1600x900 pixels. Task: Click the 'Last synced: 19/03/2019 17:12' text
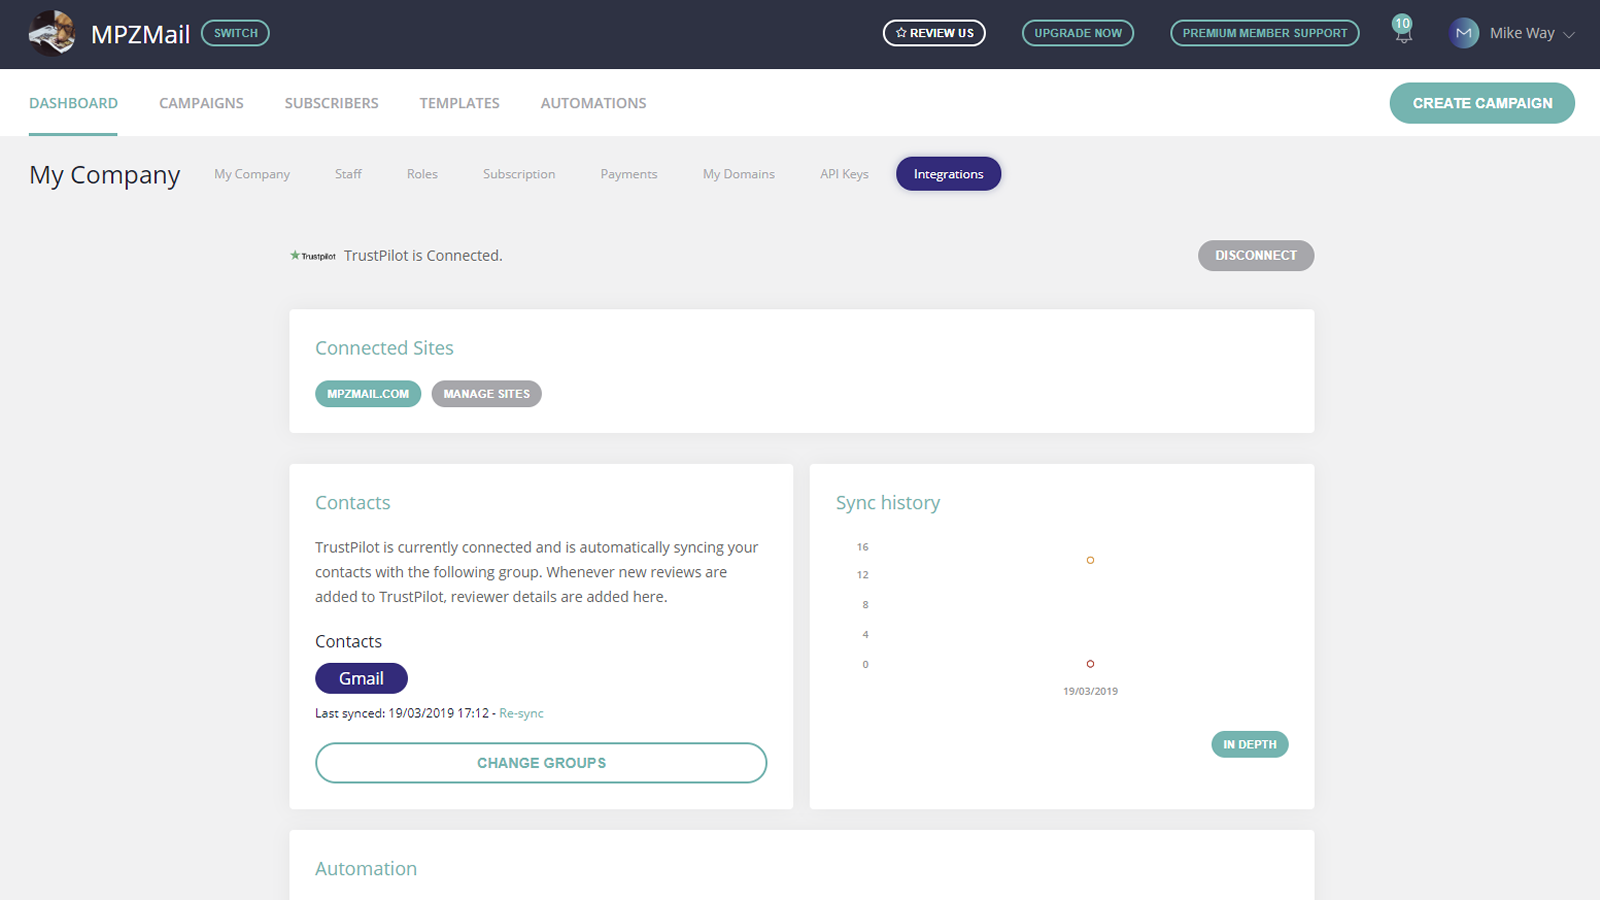(x=402, y=713)
